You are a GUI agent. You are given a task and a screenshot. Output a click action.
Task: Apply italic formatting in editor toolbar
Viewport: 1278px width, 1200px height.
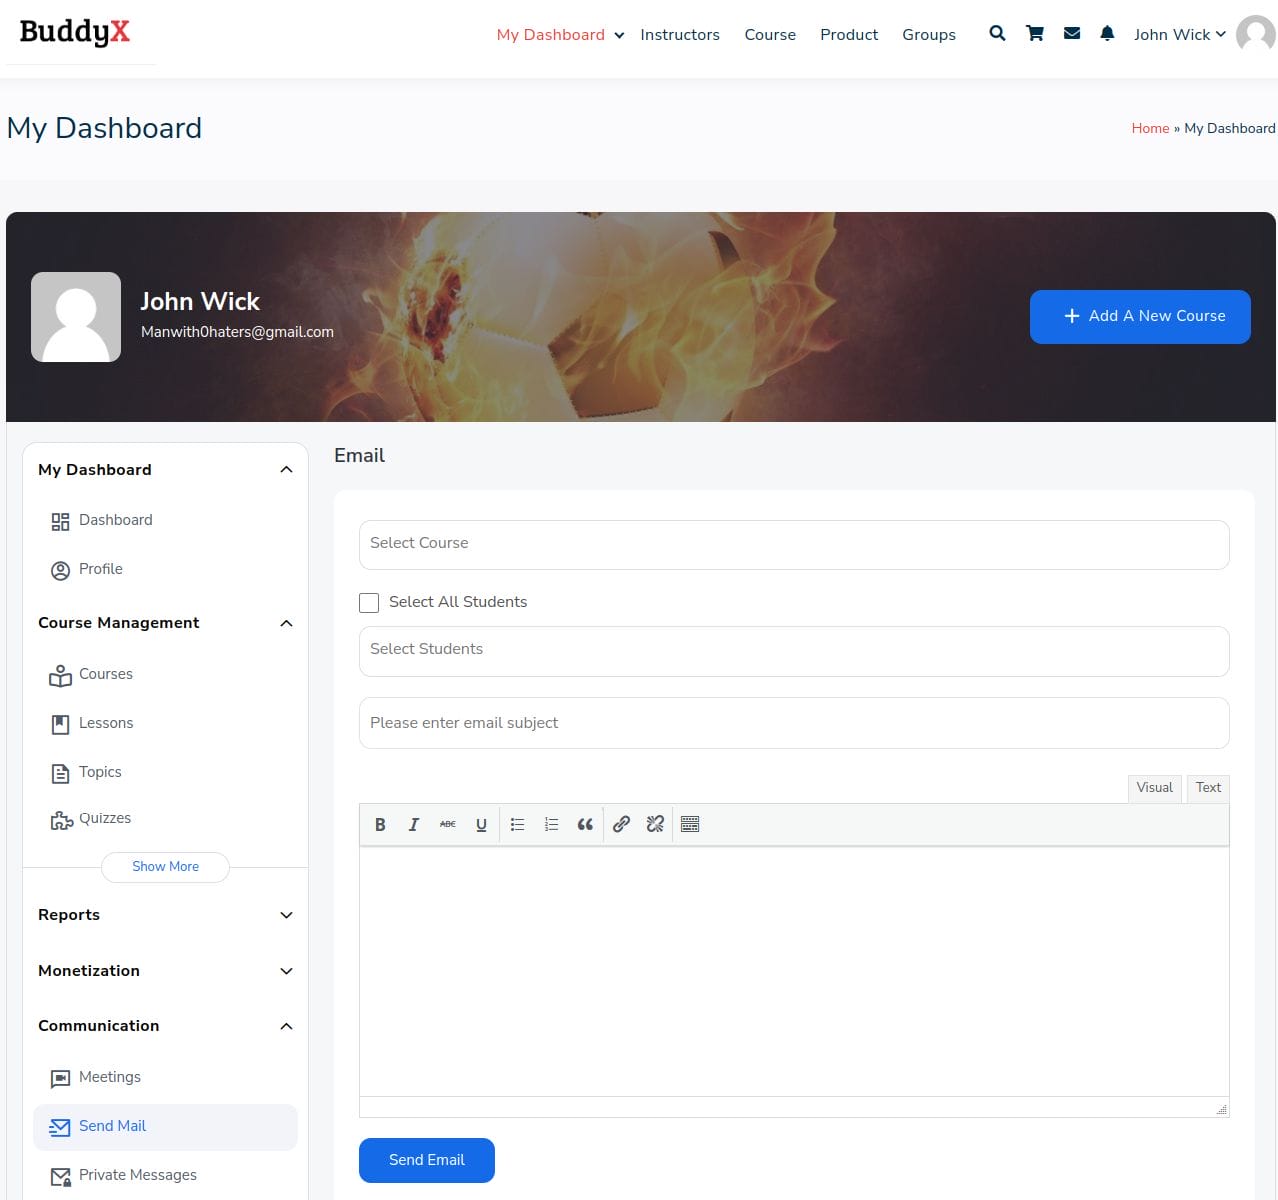413,825
